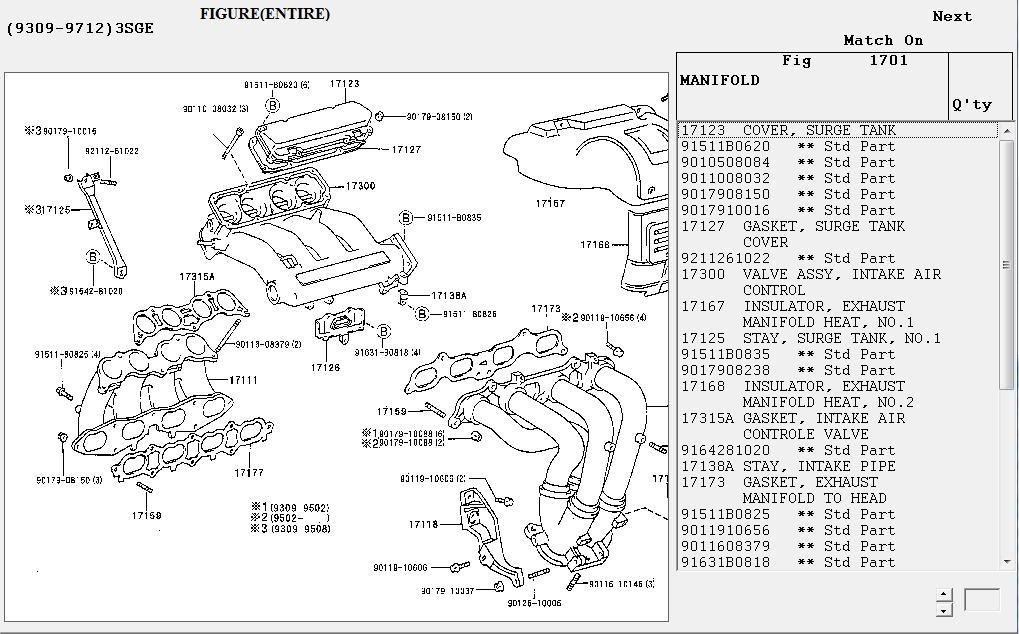Click part callout 17126 in the diagram

(x=325, y=367)
